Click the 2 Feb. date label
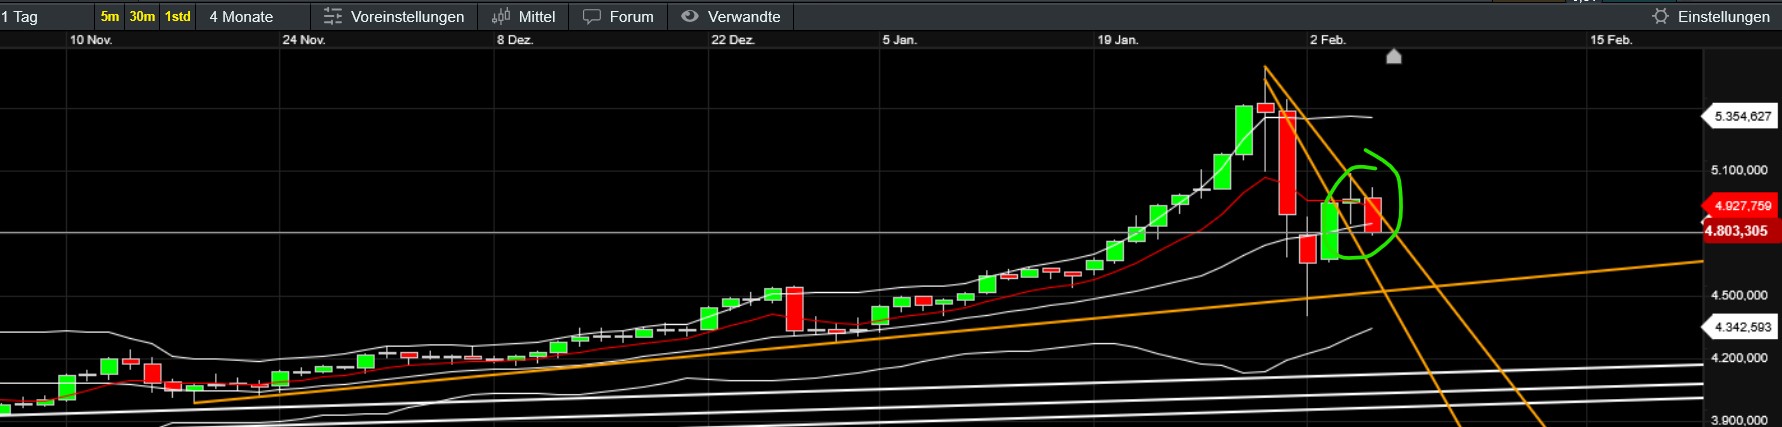Viewport: 1782px width, 427px height. tap(1328, 40)
